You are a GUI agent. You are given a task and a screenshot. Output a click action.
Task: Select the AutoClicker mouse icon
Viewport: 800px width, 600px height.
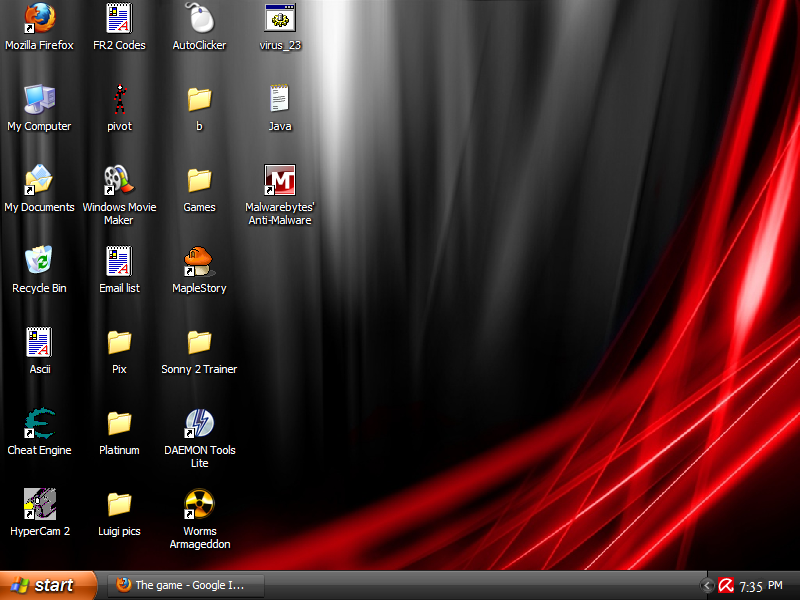tap(199, 18)
